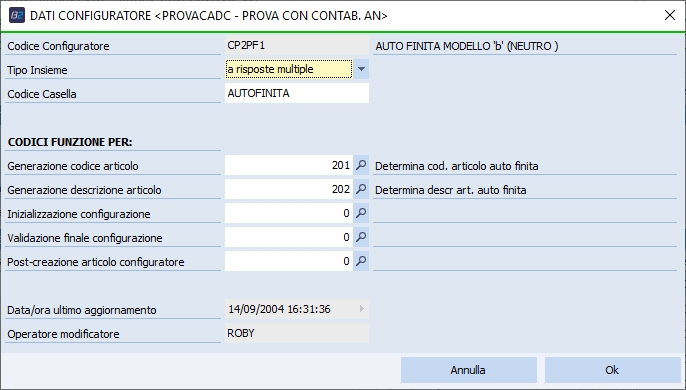Click the field containing value 202
The height and width of the screenshot is (390, 686).
coord(289,189)
